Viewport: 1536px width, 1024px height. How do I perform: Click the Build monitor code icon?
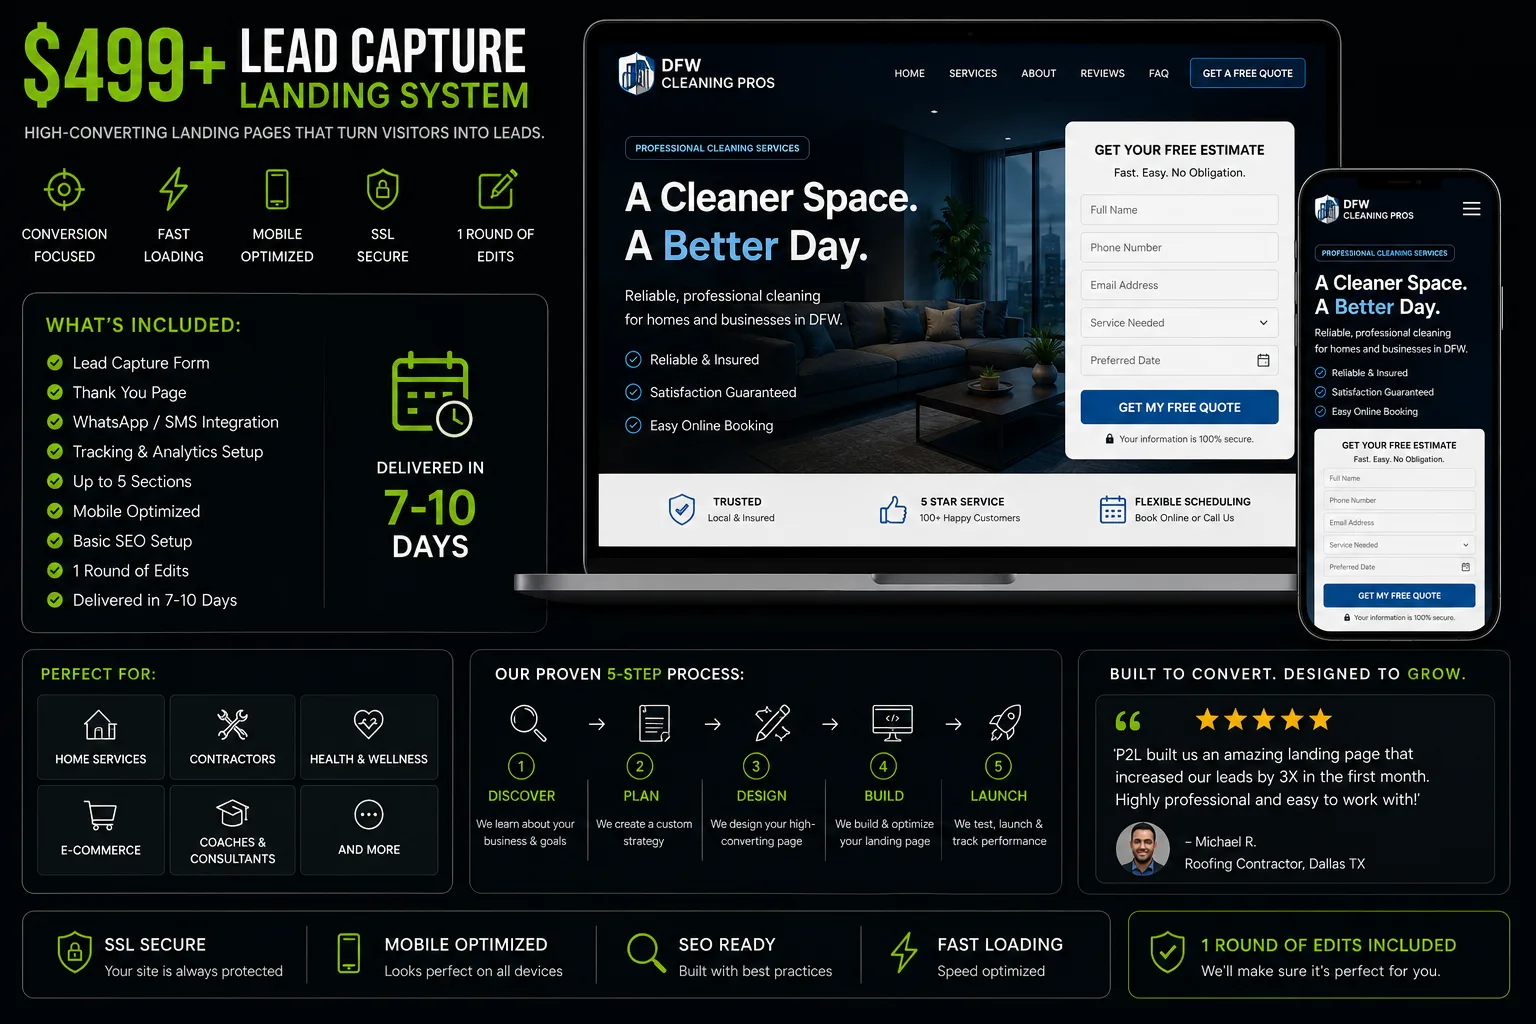point(892,722)
